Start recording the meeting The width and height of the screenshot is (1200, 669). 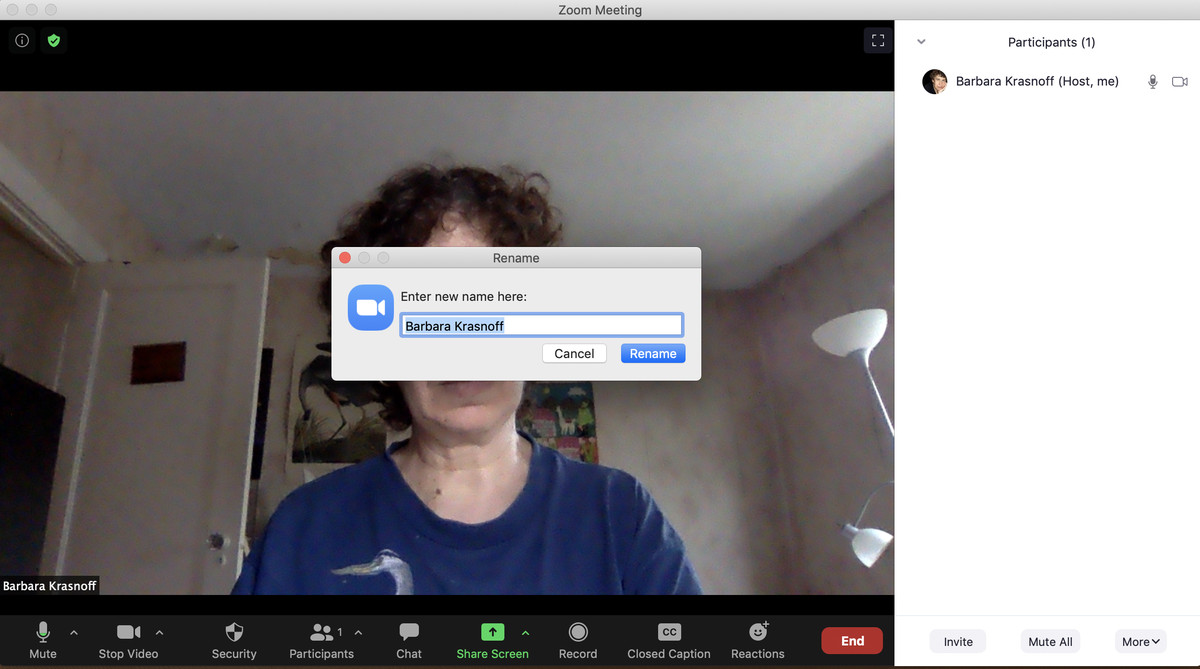(x=577, y=640)
